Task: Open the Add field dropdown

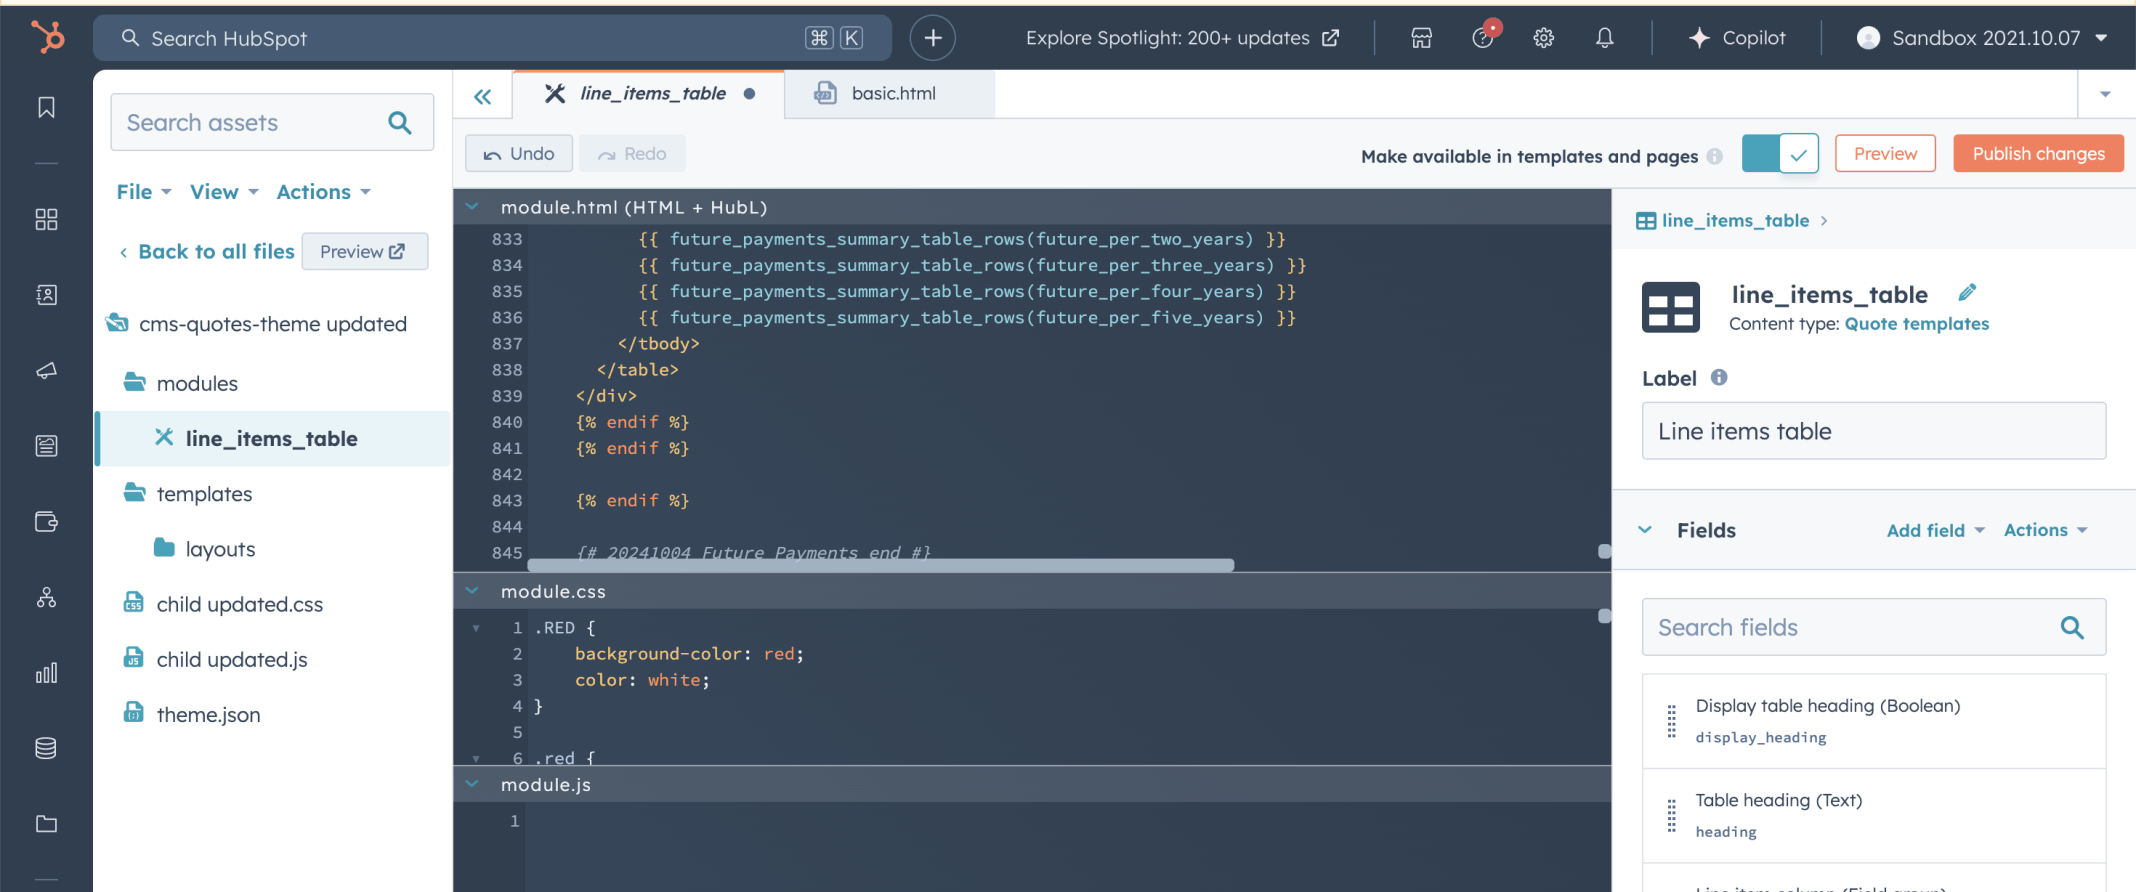Action: pos(1935,530)
